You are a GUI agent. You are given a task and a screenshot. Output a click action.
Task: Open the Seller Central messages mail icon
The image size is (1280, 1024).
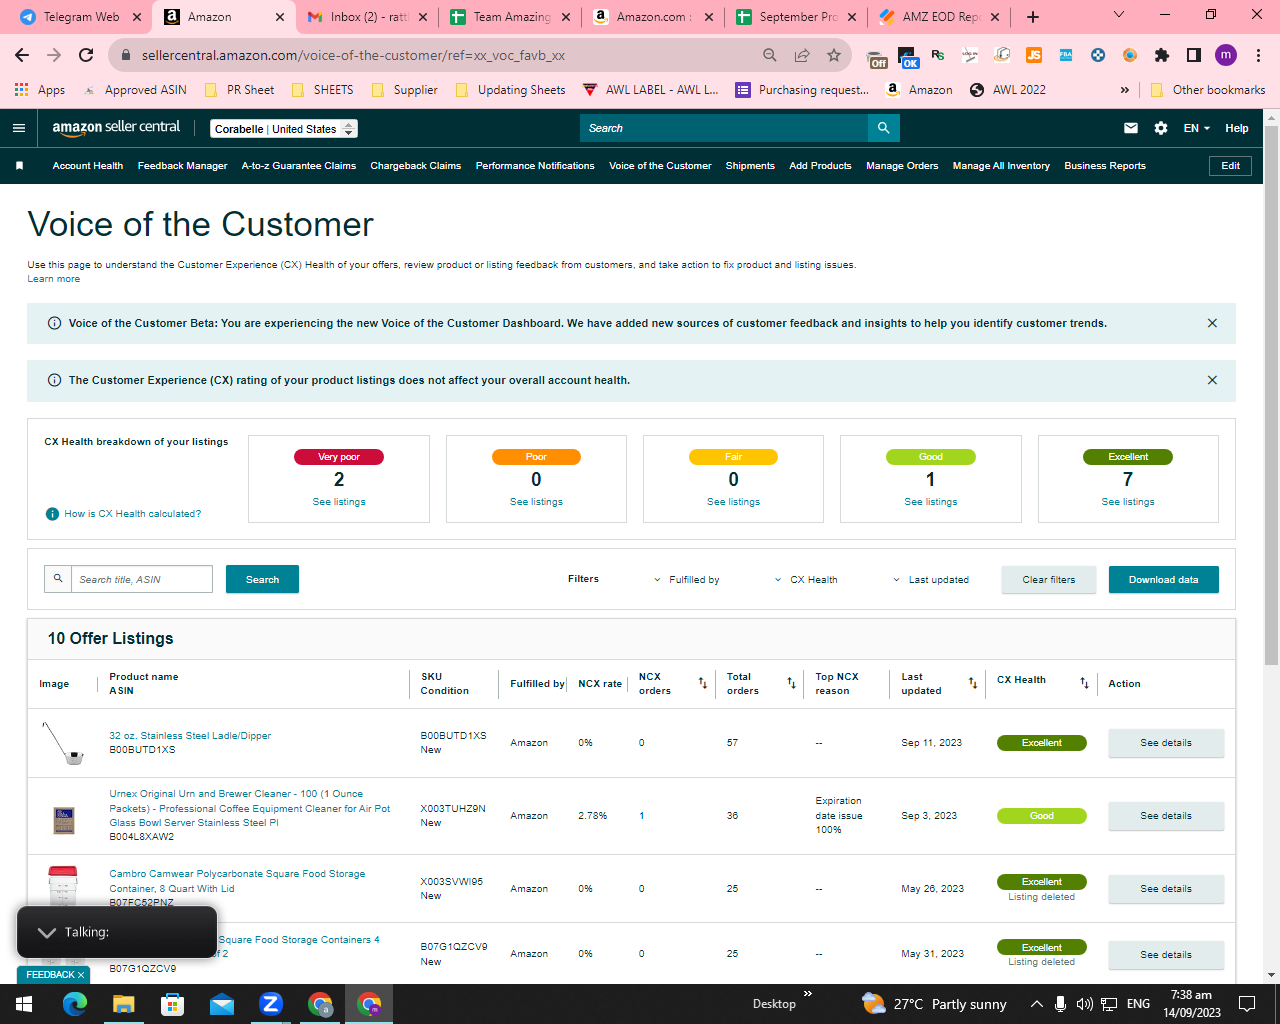coord(1131,128)
